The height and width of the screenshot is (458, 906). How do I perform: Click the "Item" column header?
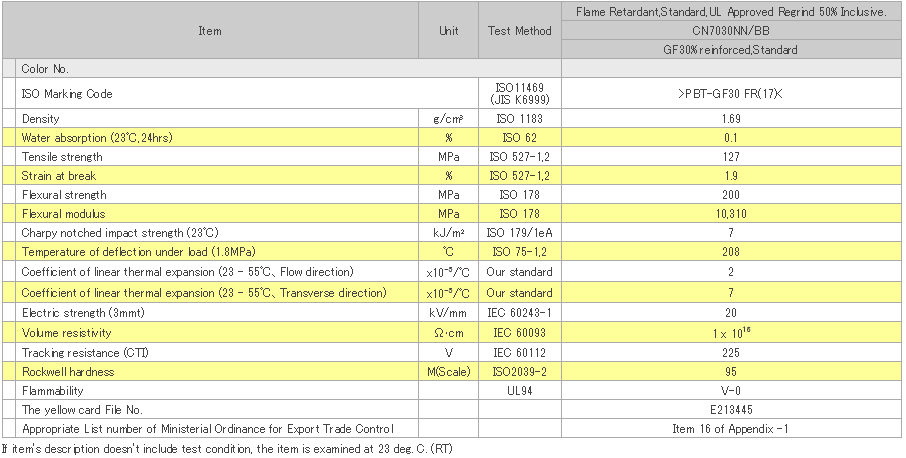coord(210,30)
